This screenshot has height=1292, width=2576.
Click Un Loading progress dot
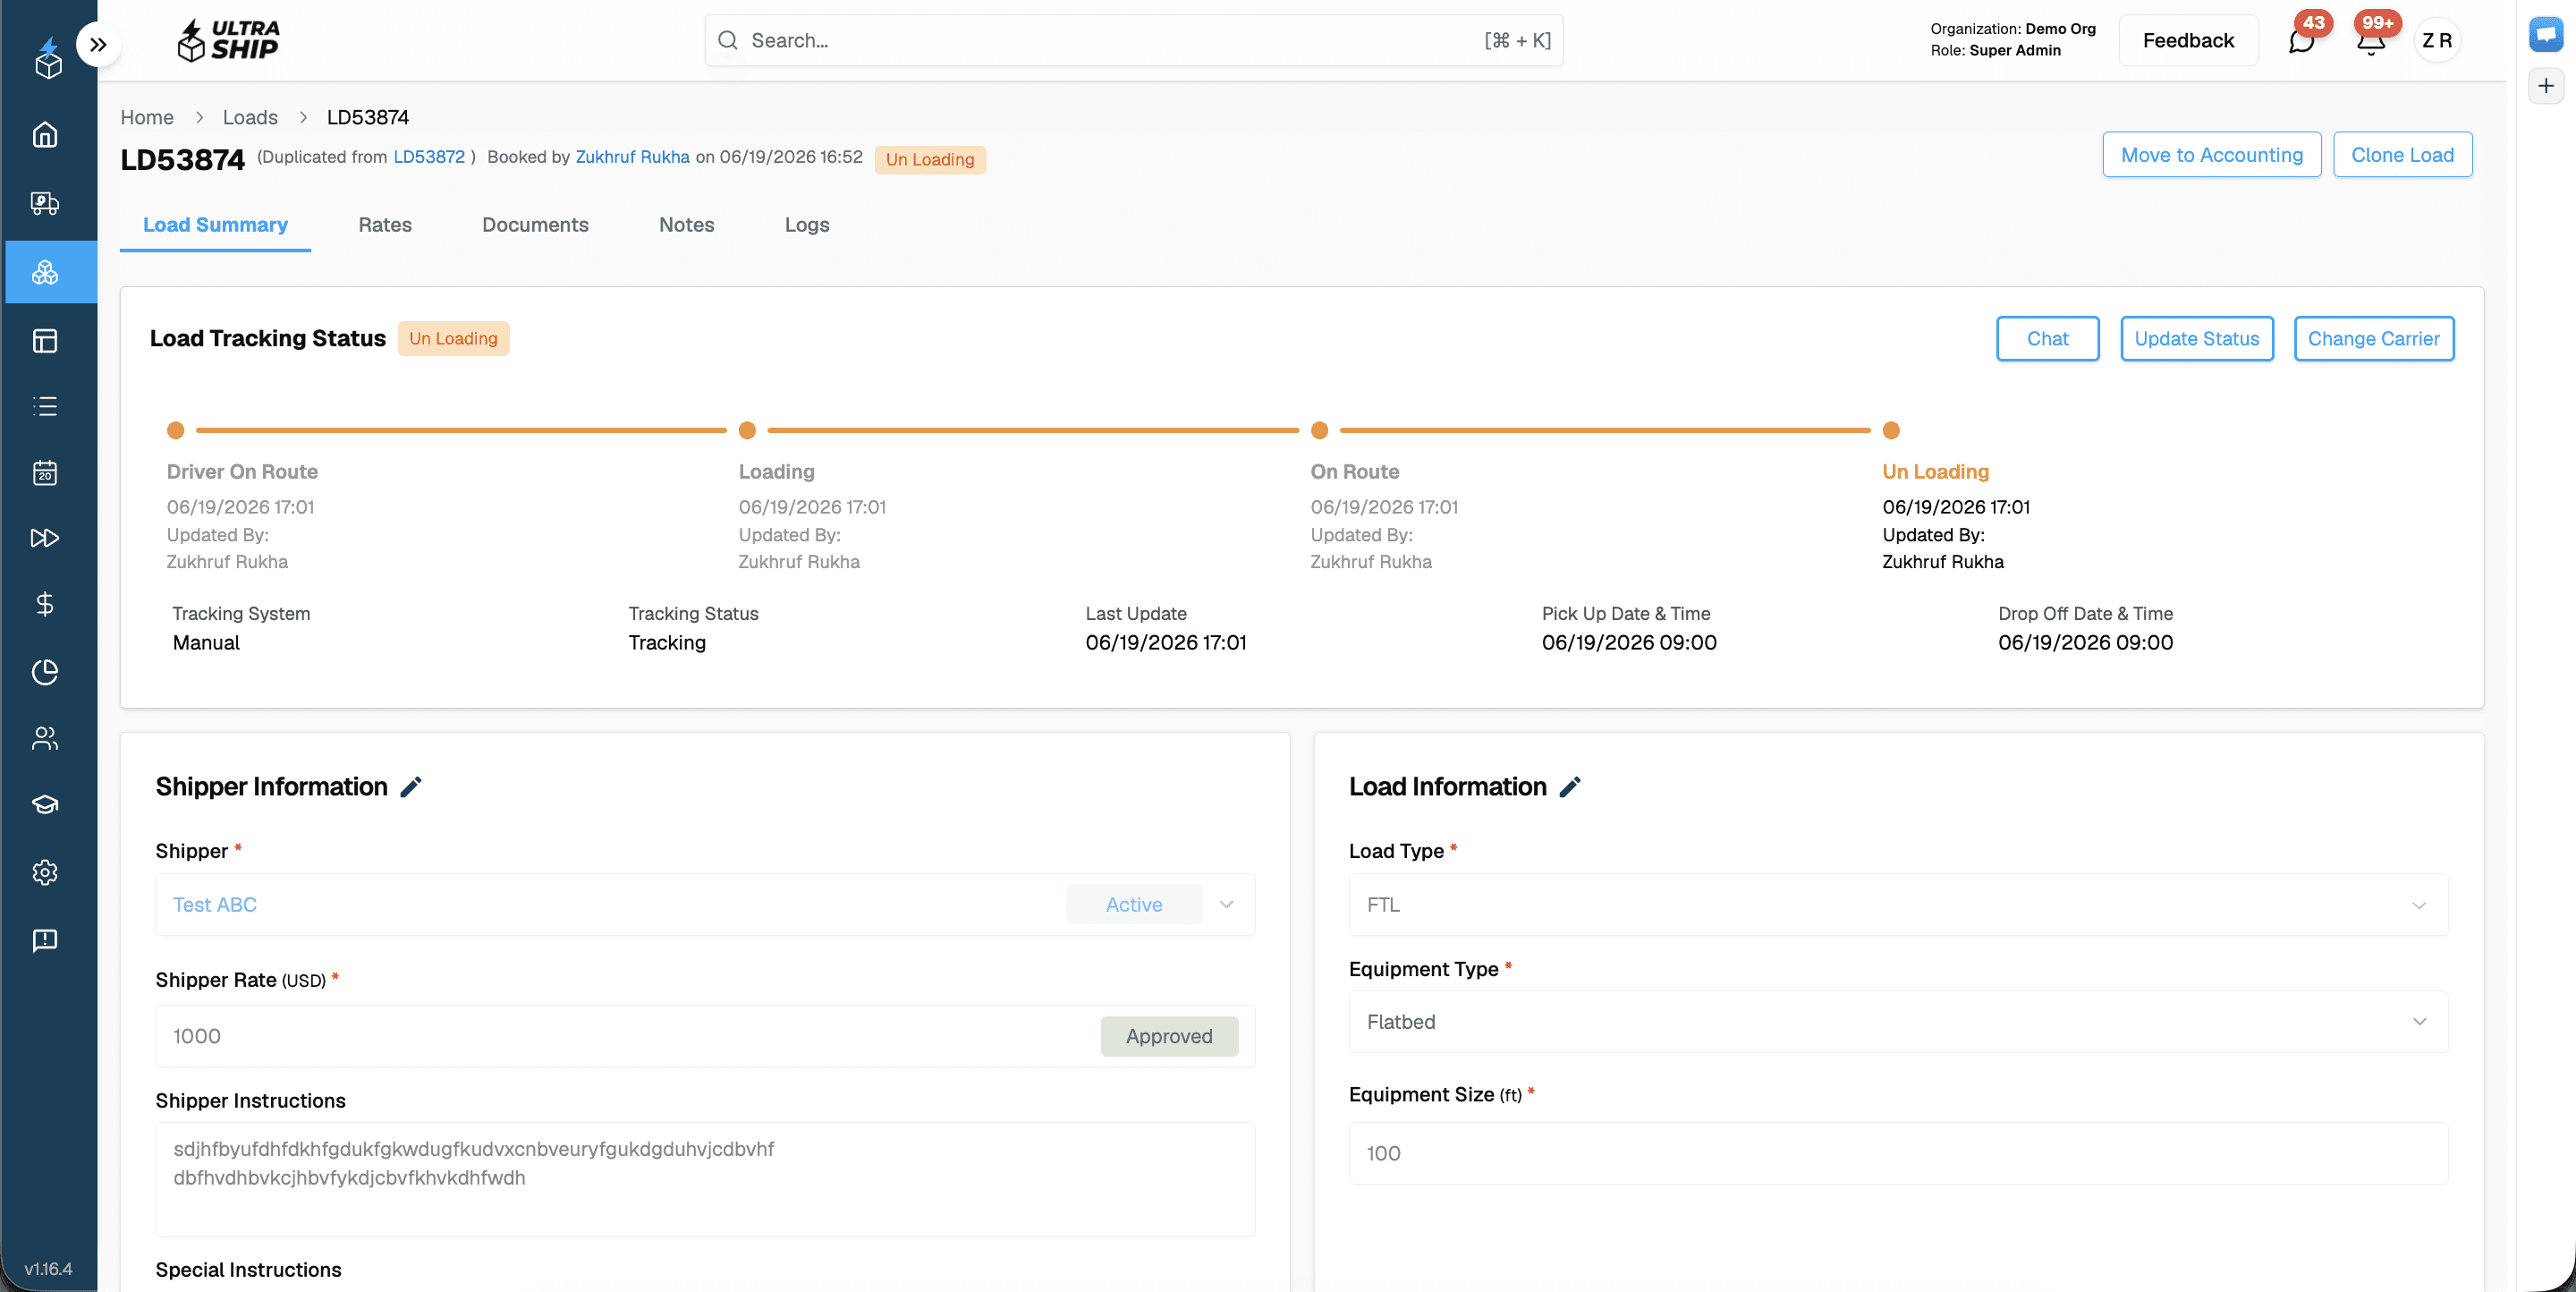(1891, 431)
